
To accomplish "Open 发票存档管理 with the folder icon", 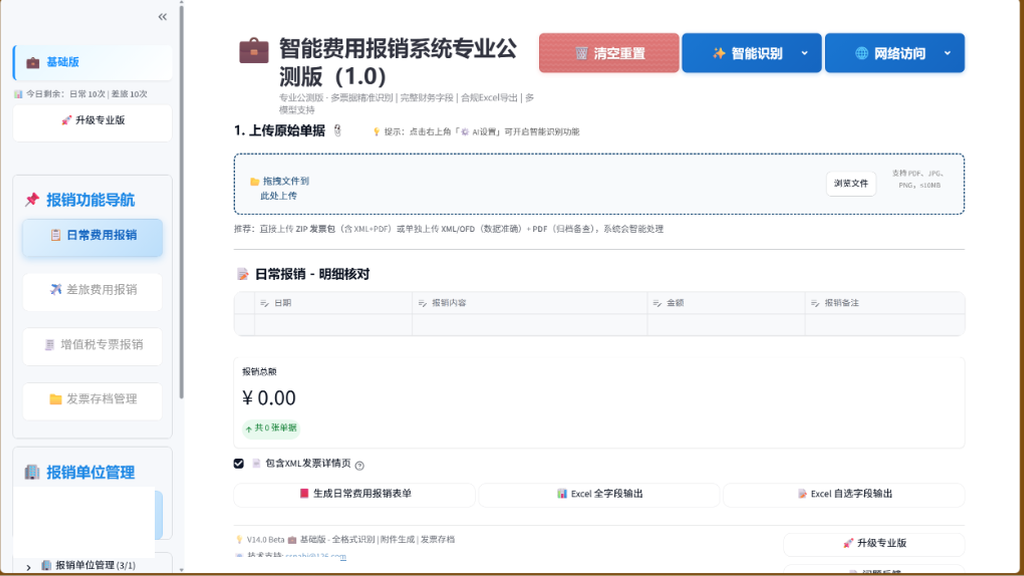I will [x=92, y=400].
